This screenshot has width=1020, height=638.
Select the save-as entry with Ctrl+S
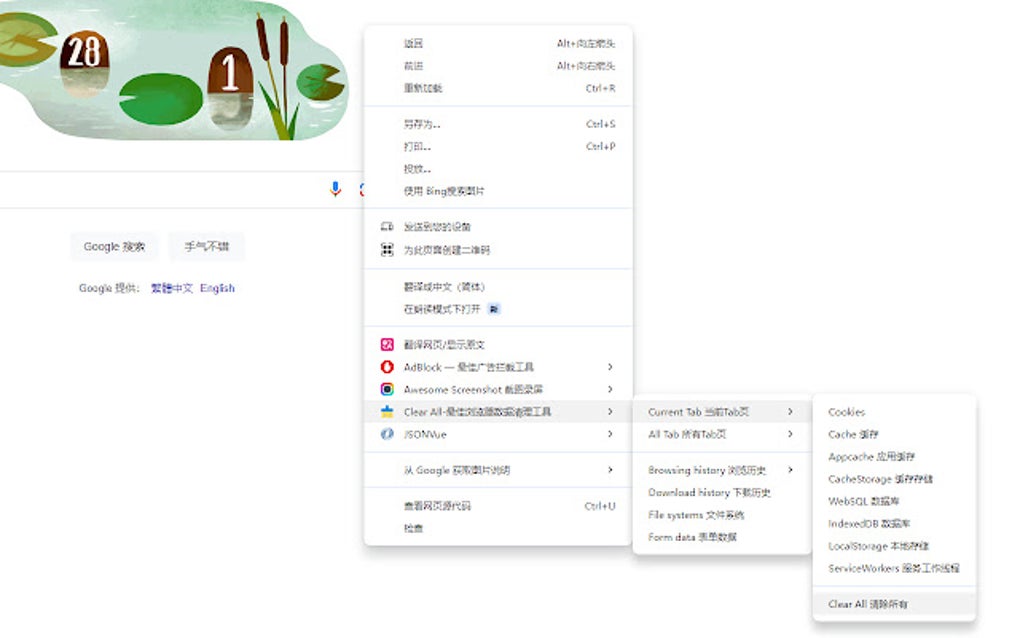[x=498, y=124]
